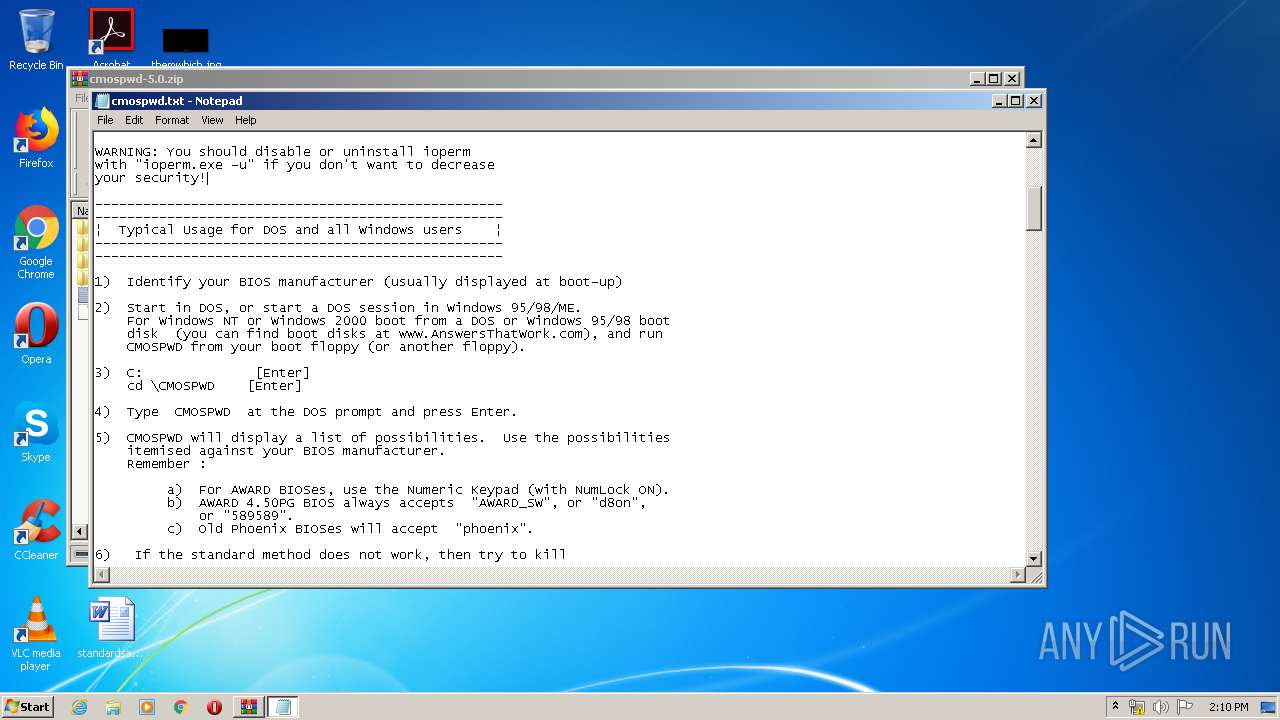
Task: Click the volume speaker tray icon
Action: [1161, 707]
